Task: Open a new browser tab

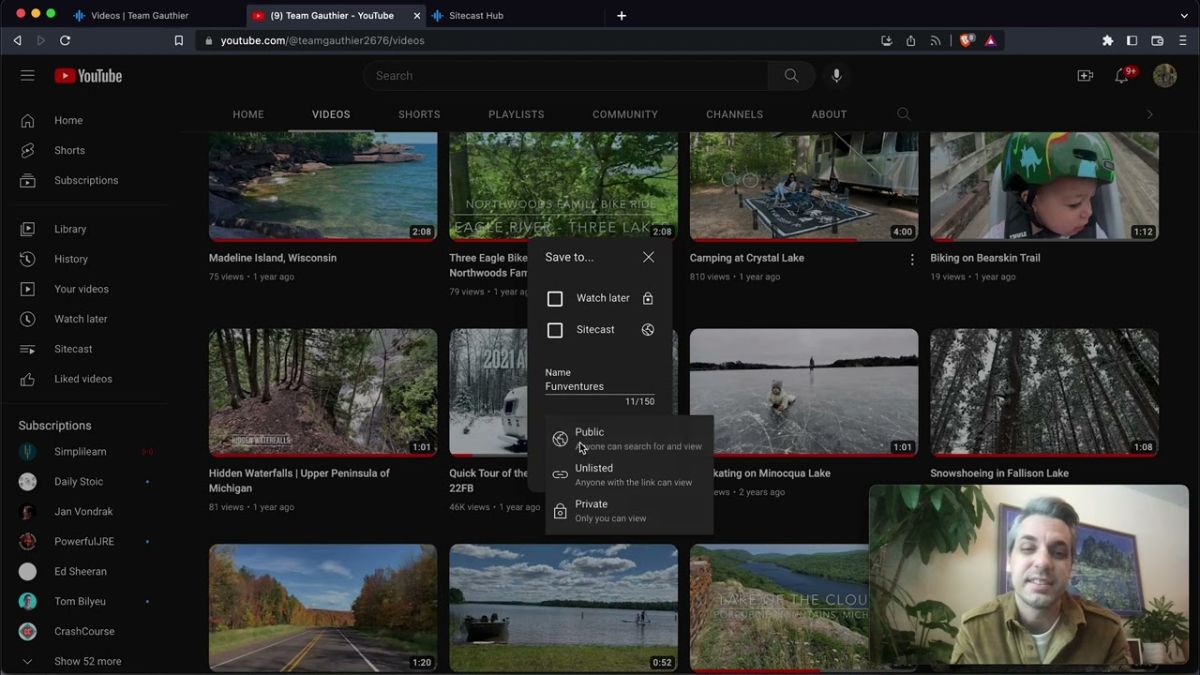Action: (x=621, y=16)
